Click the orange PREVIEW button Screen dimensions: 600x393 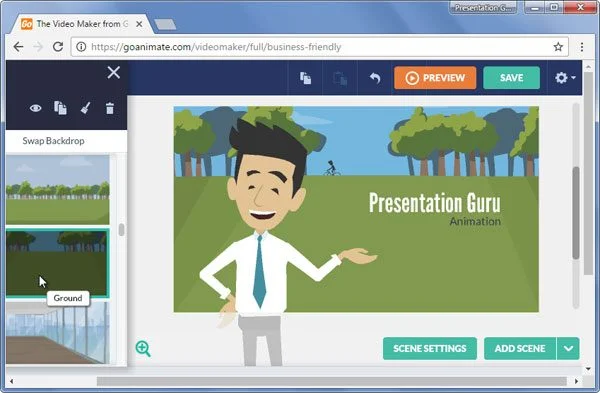pyautogui.click(x=435, y=78)
